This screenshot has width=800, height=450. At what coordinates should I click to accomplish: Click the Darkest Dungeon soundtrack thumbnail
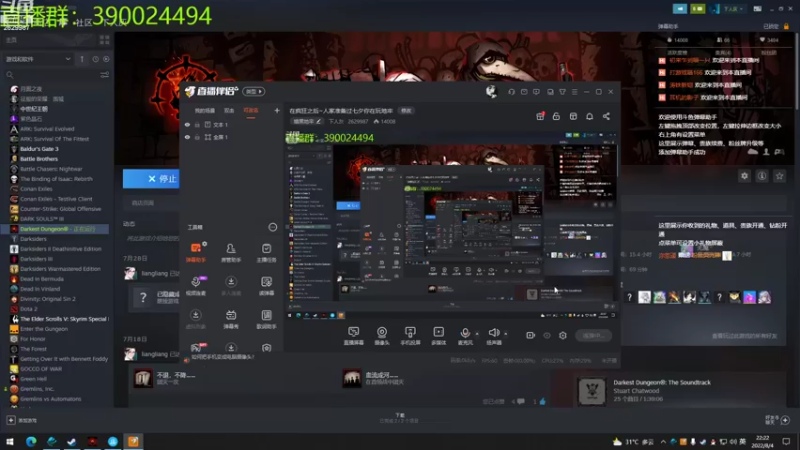tap(592, 391)
